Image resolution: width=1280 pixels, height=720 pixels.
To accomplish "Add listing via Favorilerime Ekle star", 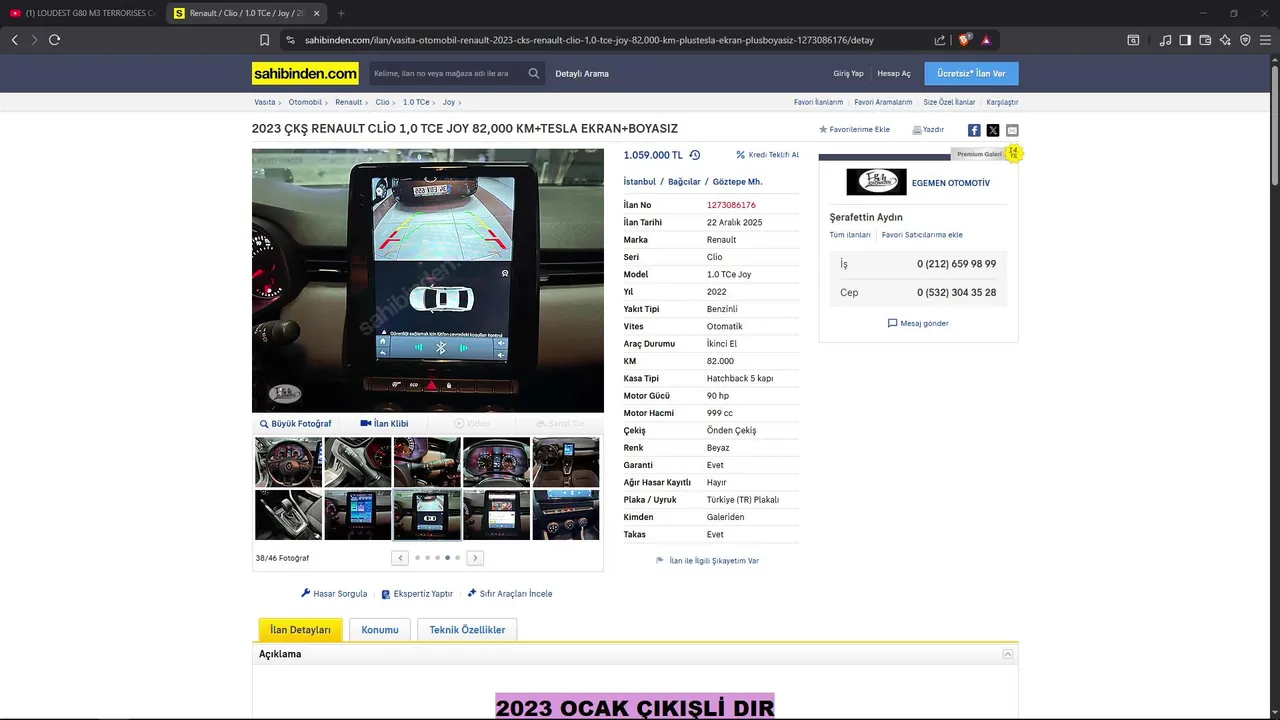I will (854, 130).
